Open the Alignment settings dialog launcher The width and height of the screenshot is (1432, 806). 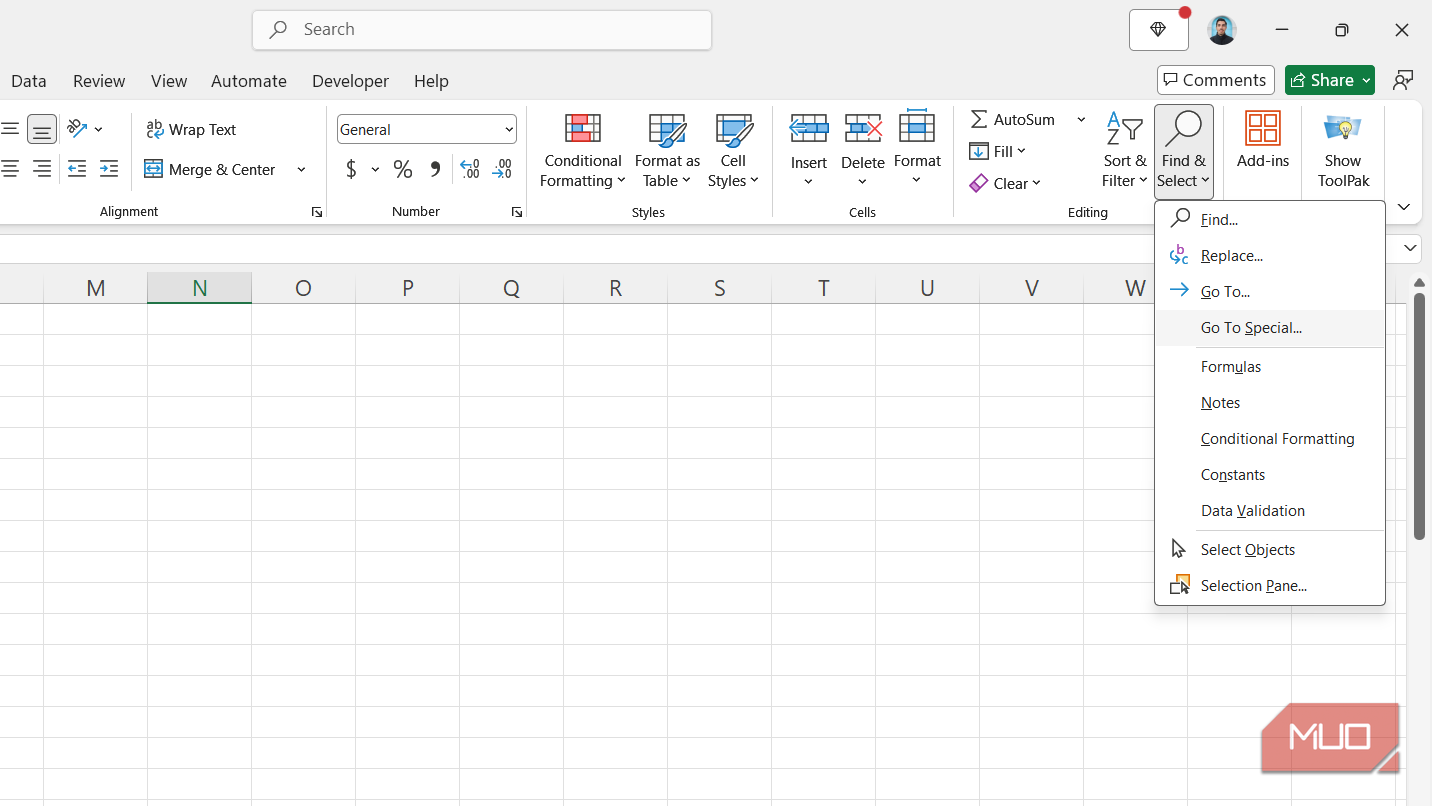click(316, 212)
